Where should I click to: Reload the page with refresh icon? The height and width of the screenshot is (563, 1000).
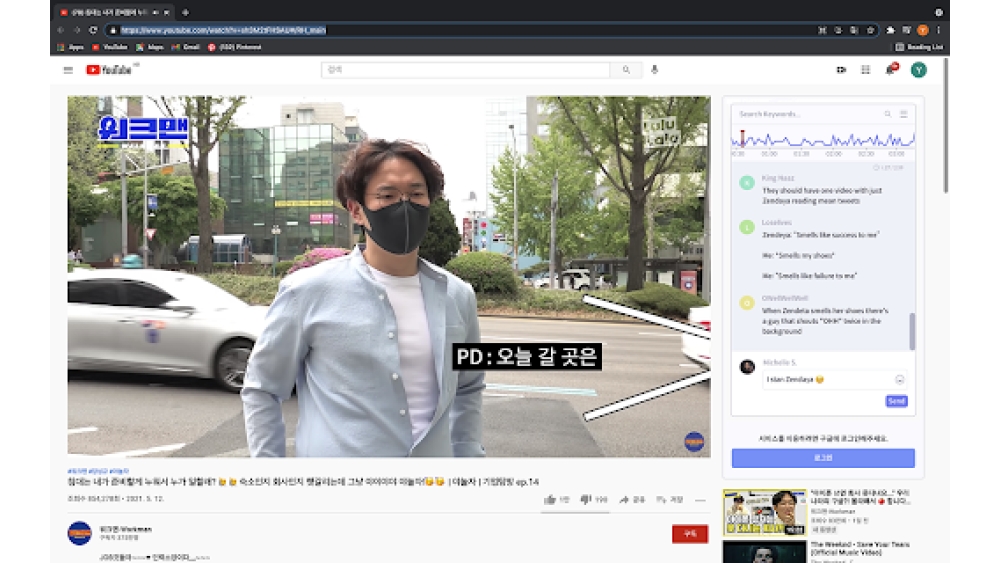(93, 30)
